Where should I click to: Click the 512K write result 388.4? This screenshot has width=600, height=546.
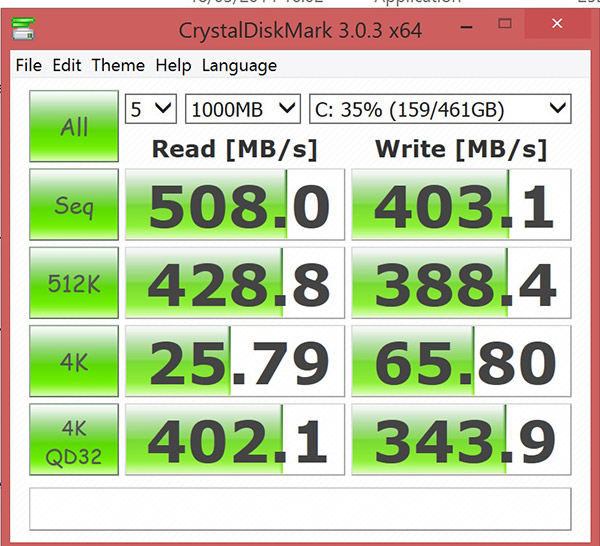[x=461, y=283]
